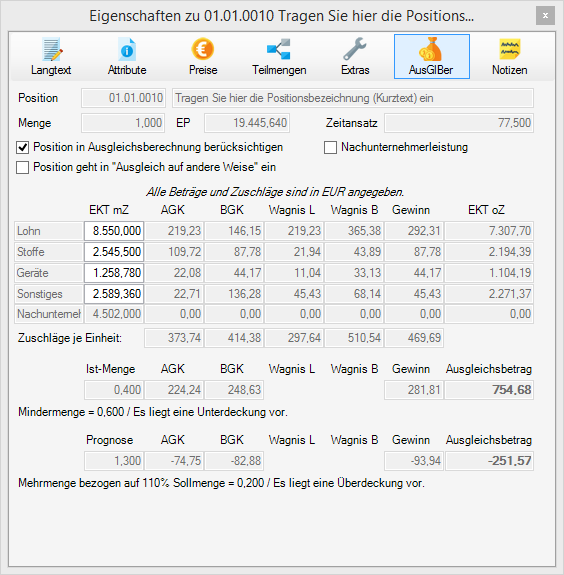Click the Nachunternehmer EKT mZ field 4.502,000
This screenshot has width=564, height=575.
pyautogui.click(x=114, y=314)
